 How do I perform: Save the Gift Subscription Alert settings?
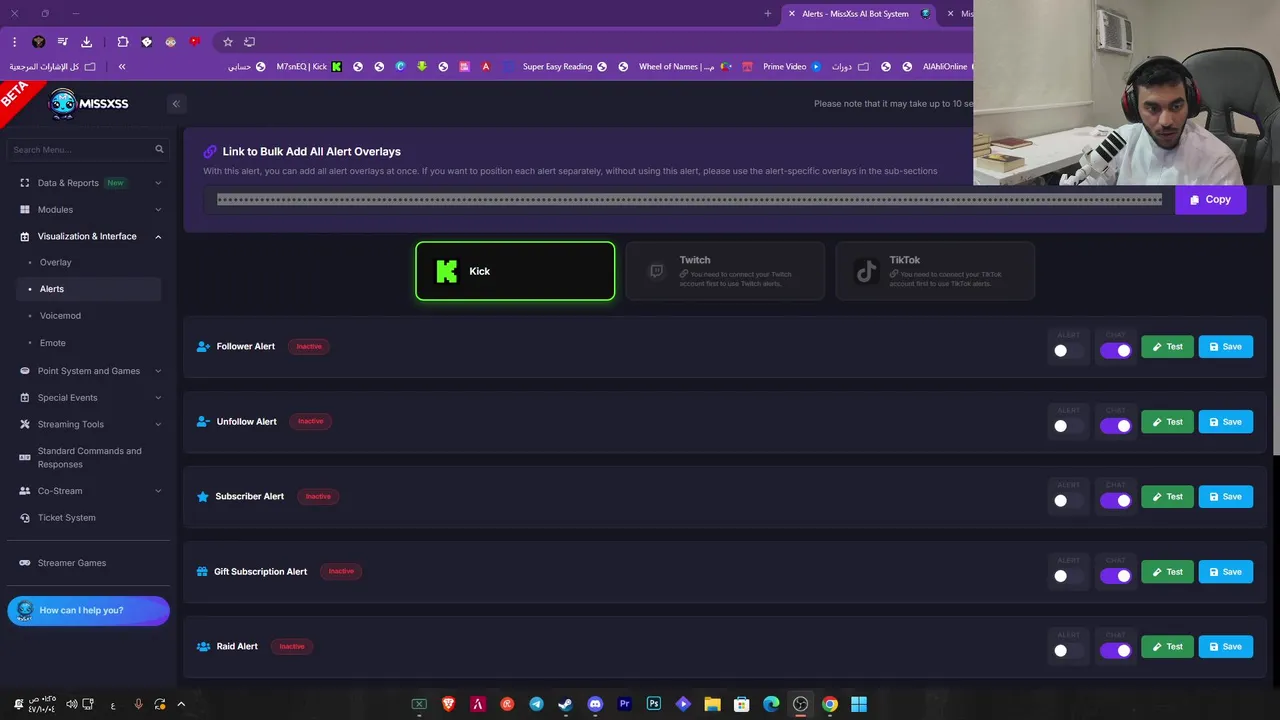tap(1225, 572)
